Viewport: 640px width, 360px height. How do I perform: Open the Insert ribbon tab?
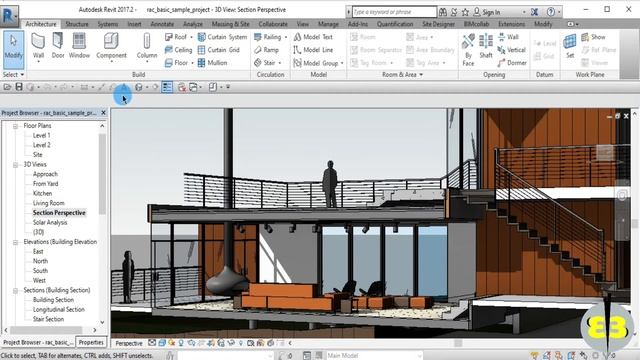[x=134, y=24]
